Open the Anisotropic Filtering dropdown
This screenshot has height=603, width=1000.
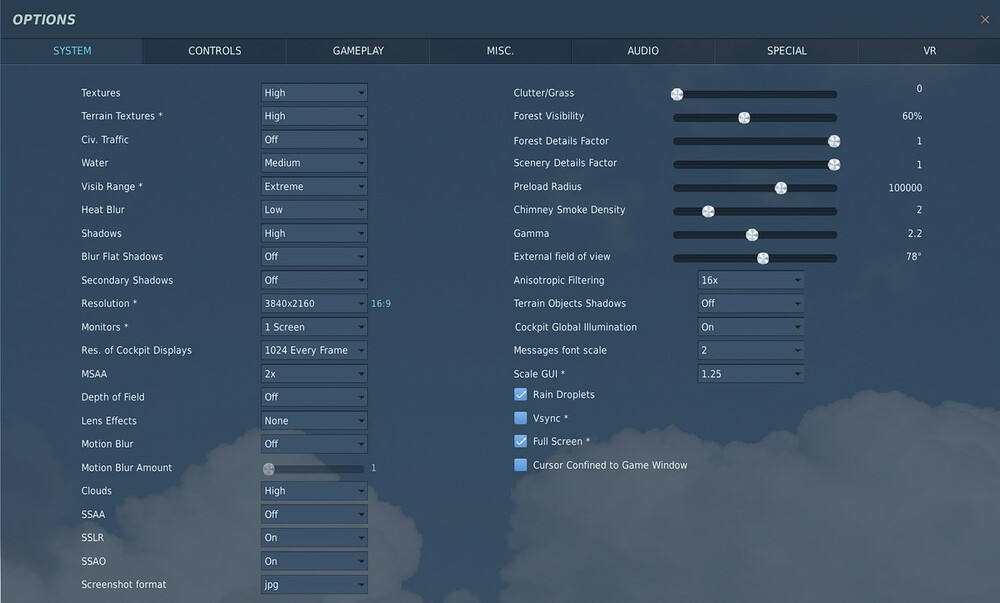pyautogui.click(x=751, y=279)
